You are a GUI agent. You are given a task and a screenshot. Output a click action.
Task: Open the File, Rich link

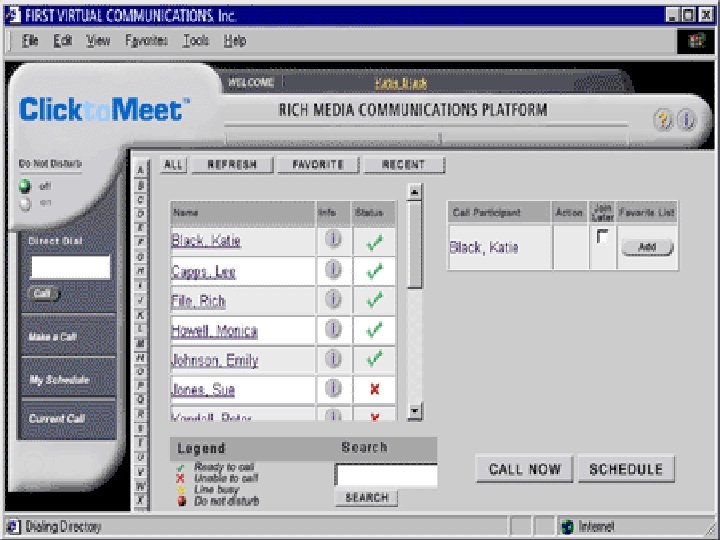[198, 301]
